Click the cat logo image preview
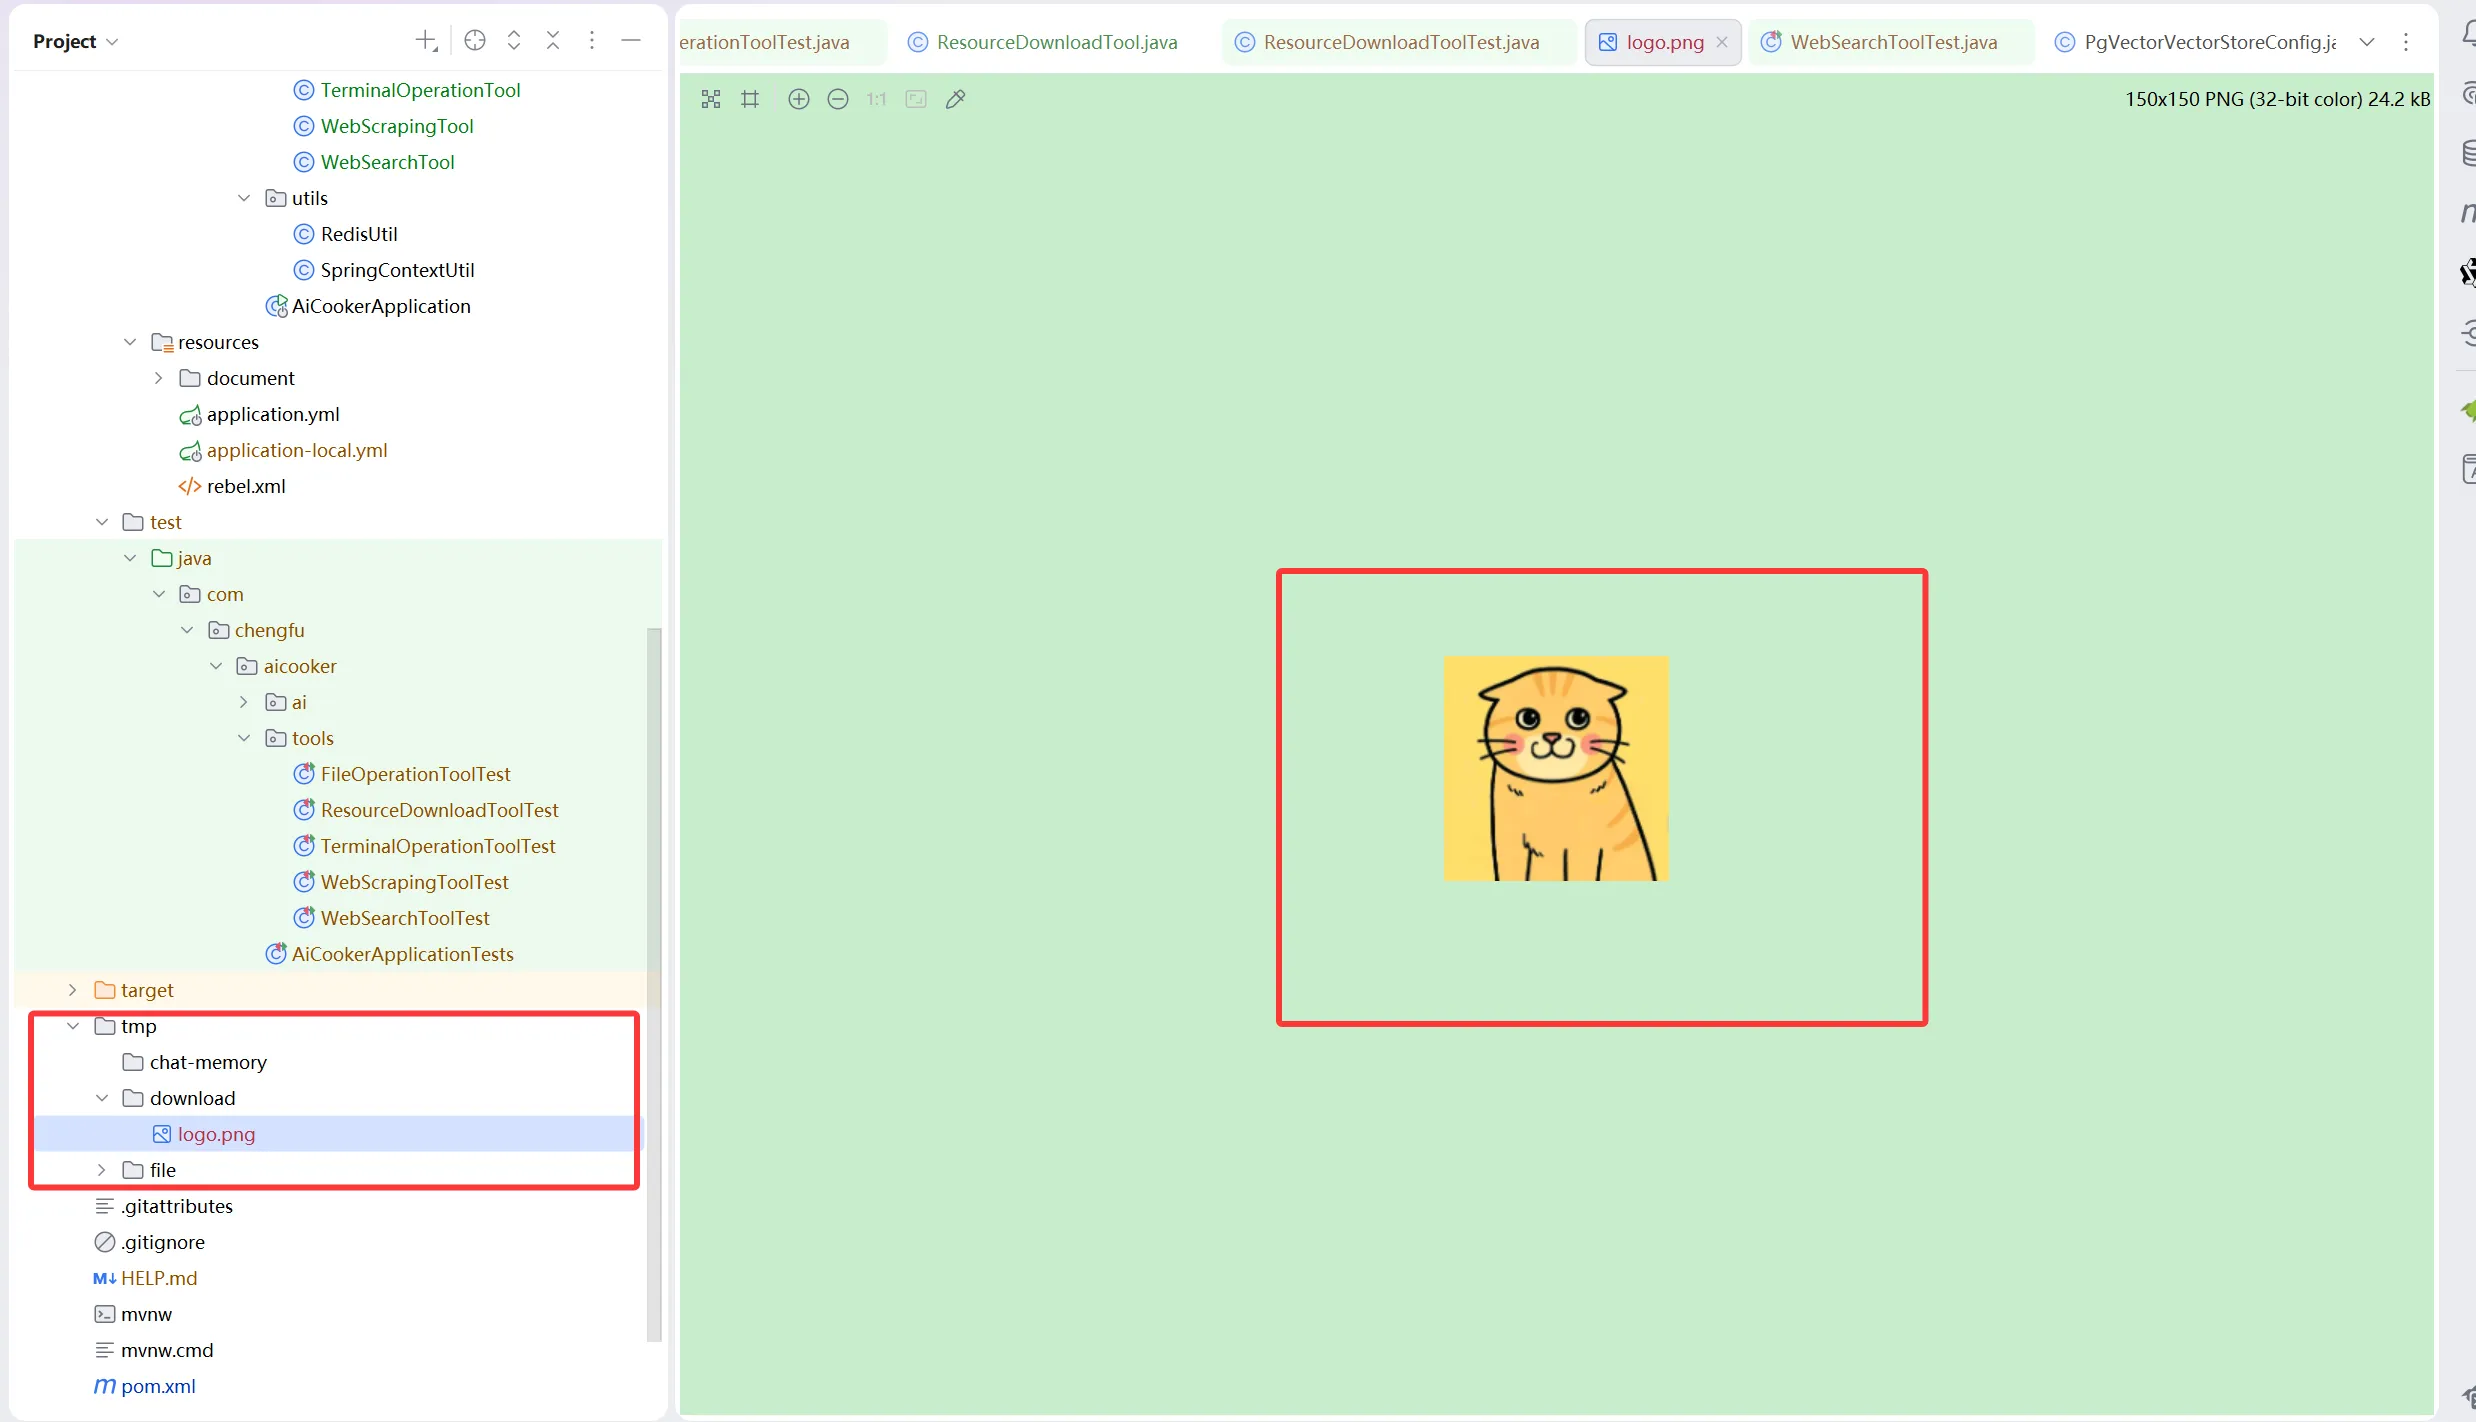Screen dimensions: 2476x1422 point(1556,768)
